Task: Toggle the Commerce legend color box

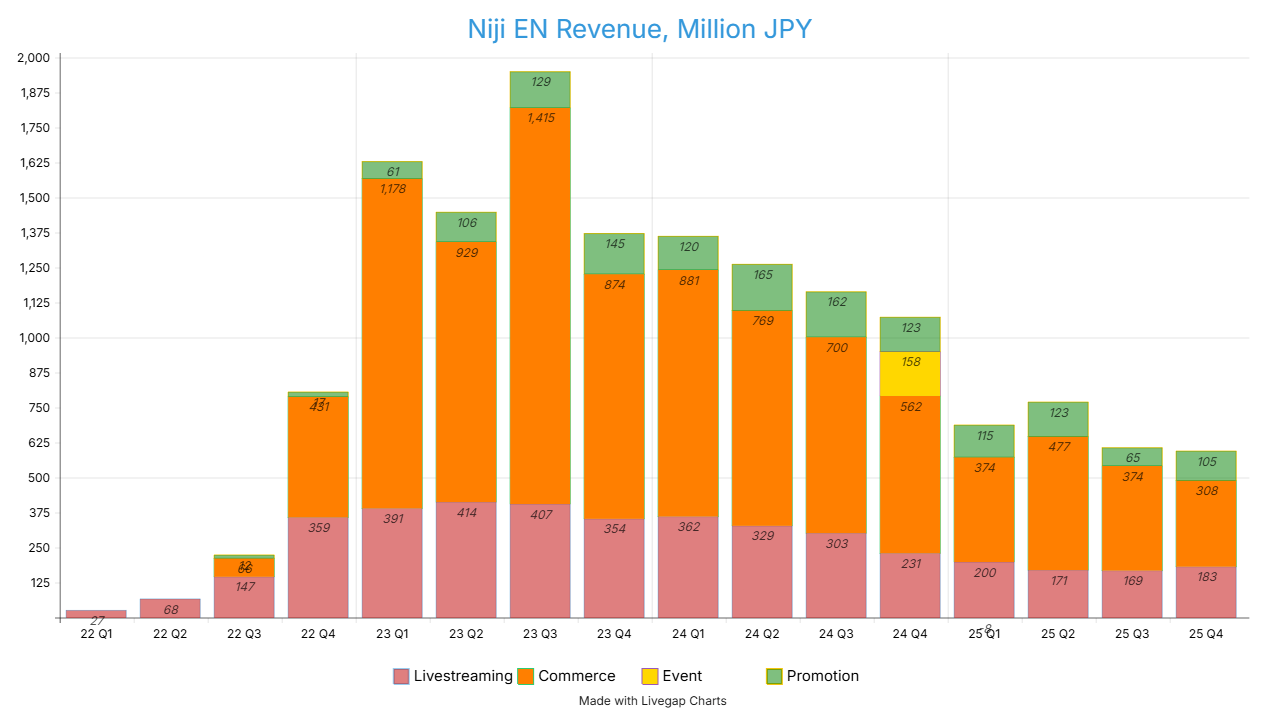Action: click(526, 676)
